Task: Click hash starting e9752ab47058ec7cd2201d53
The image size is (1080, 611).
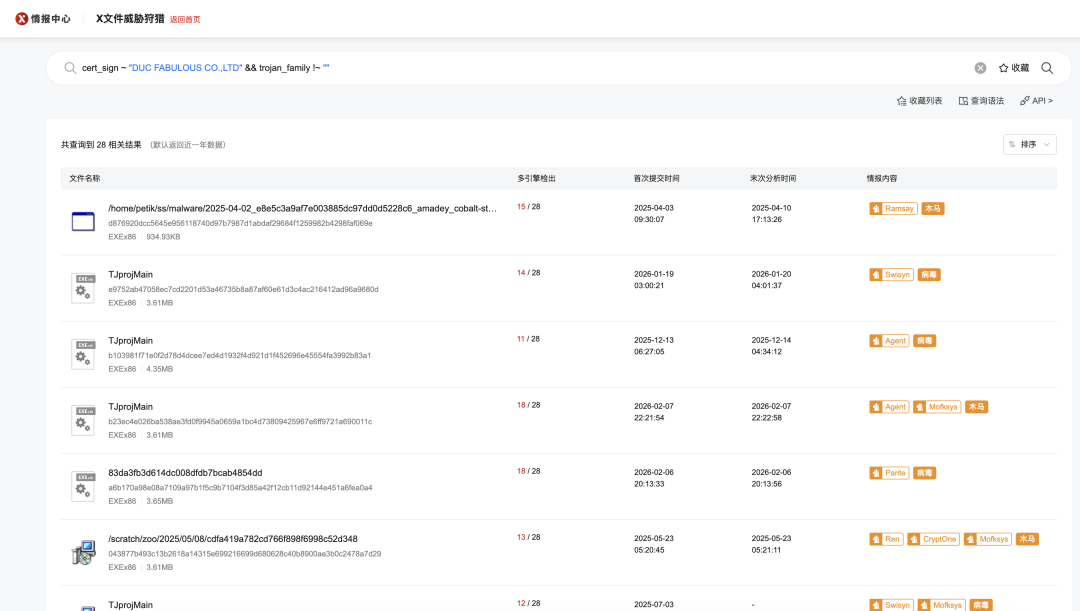Action: pyautogui.click(x=243, y=289)
